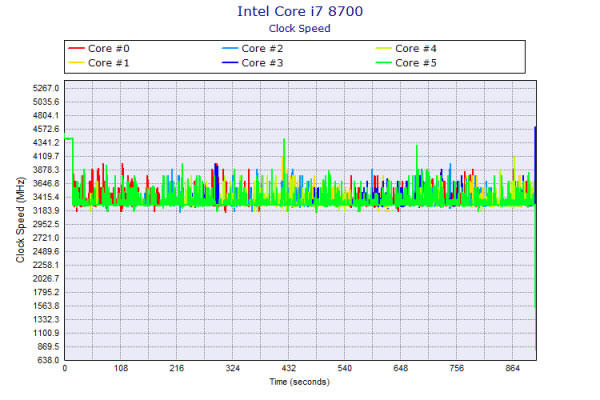
Task: Click the 864 time axis tick
Action: point(513,368)
